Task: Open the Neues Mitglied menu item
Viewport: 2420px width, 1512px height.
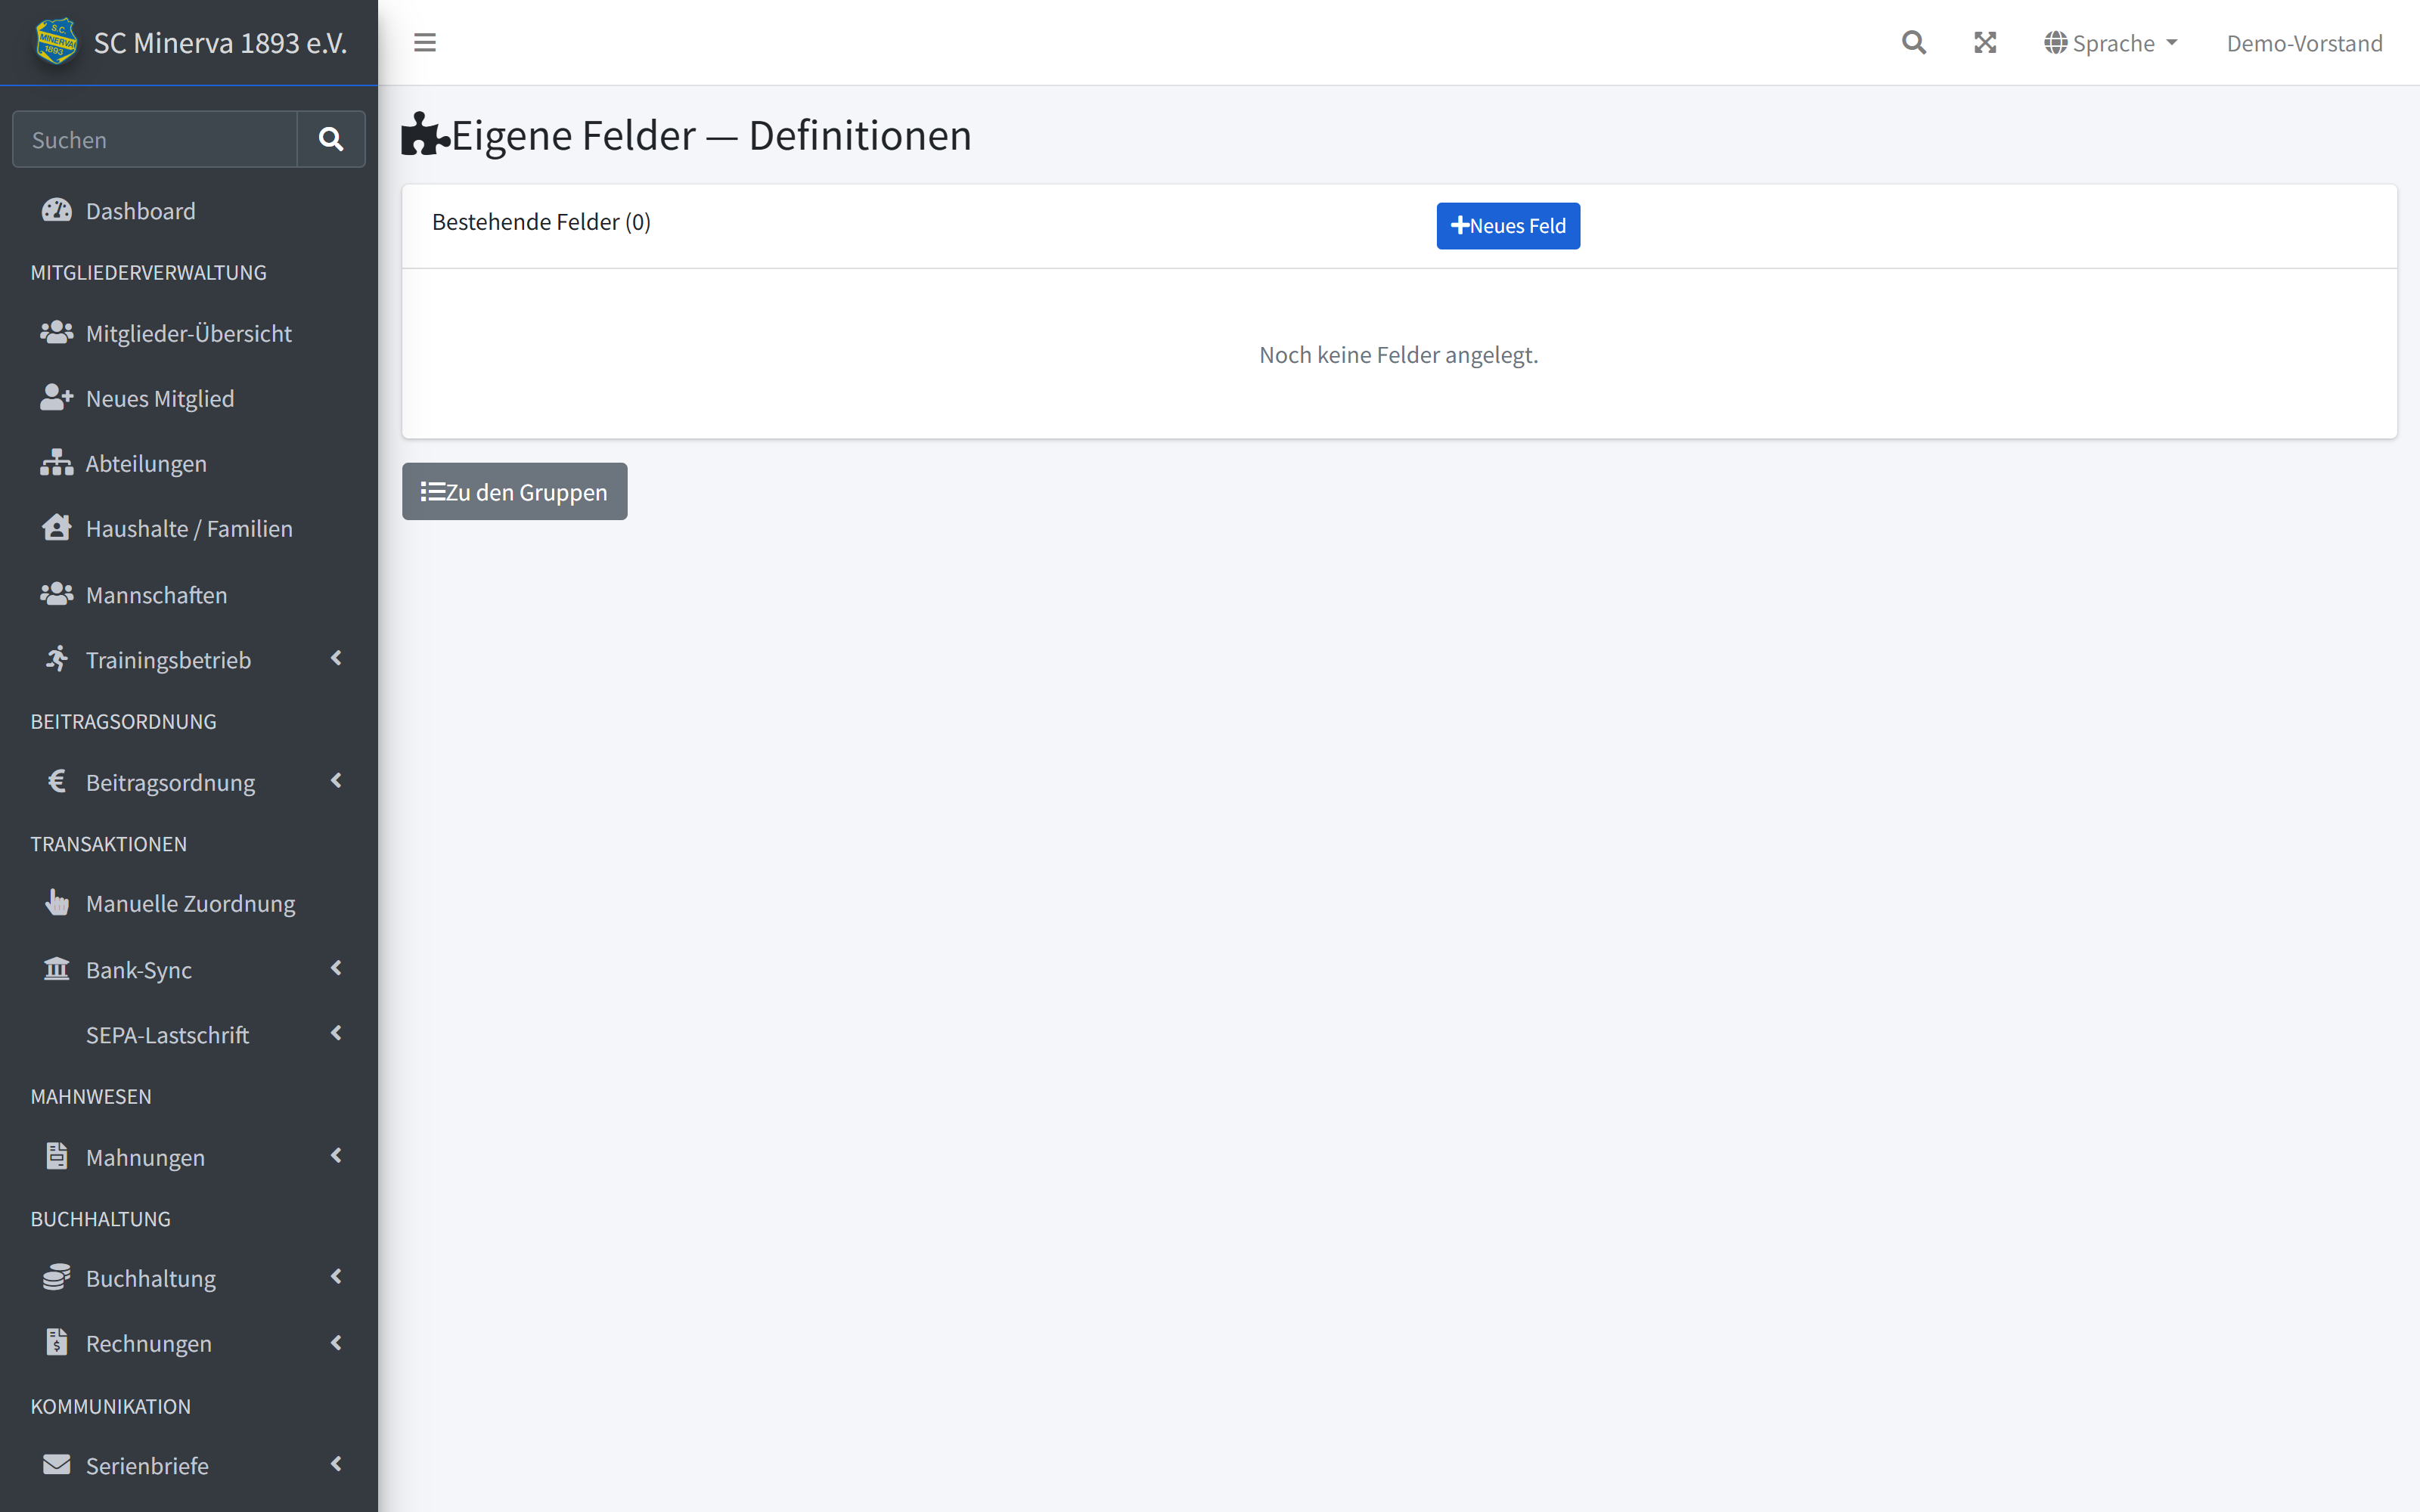Action: [x=188, y=398]
